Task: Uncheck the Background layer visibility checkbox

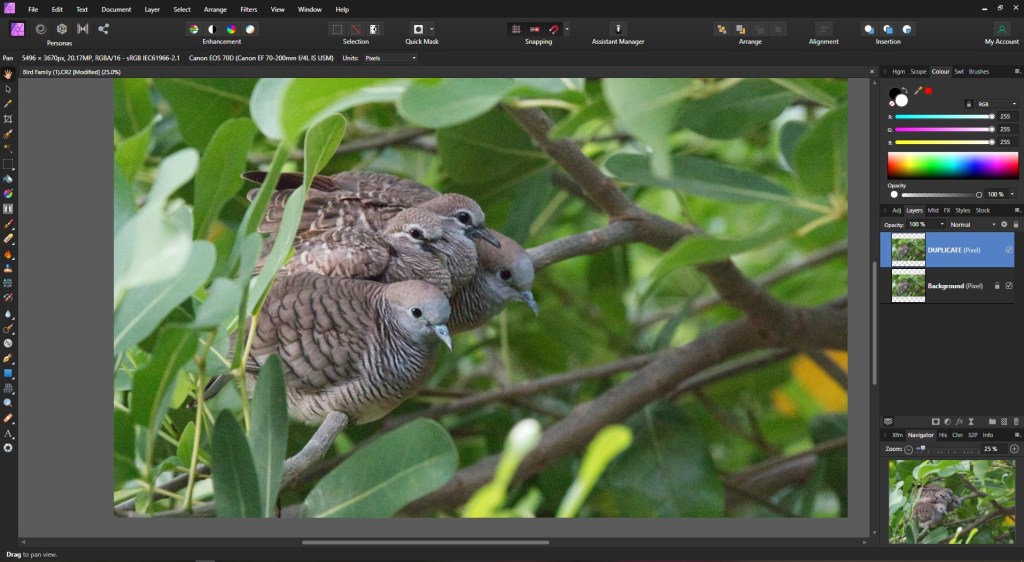Action: [1009, 285]
